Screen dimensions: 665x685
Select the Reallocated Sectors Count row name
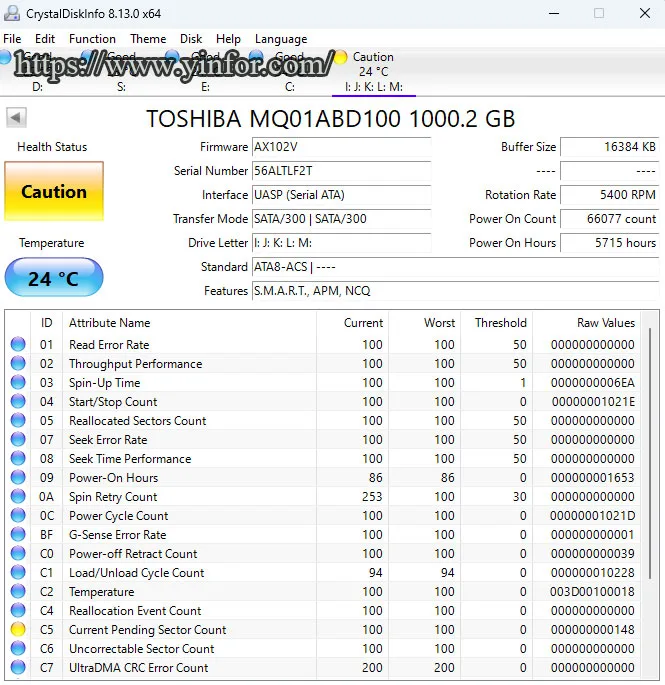coord(137,421)
